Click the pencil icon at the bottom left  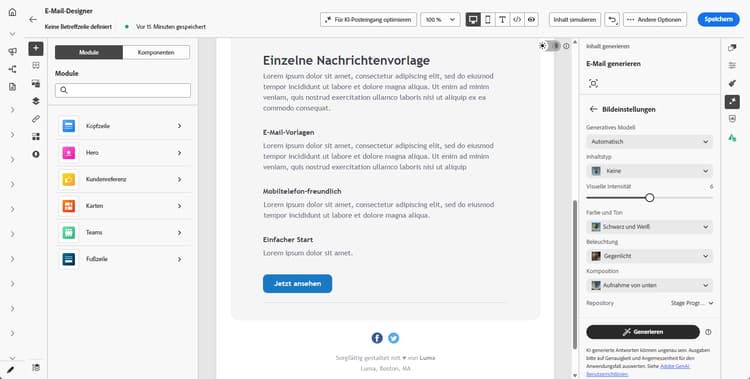(x=11, y=370)
